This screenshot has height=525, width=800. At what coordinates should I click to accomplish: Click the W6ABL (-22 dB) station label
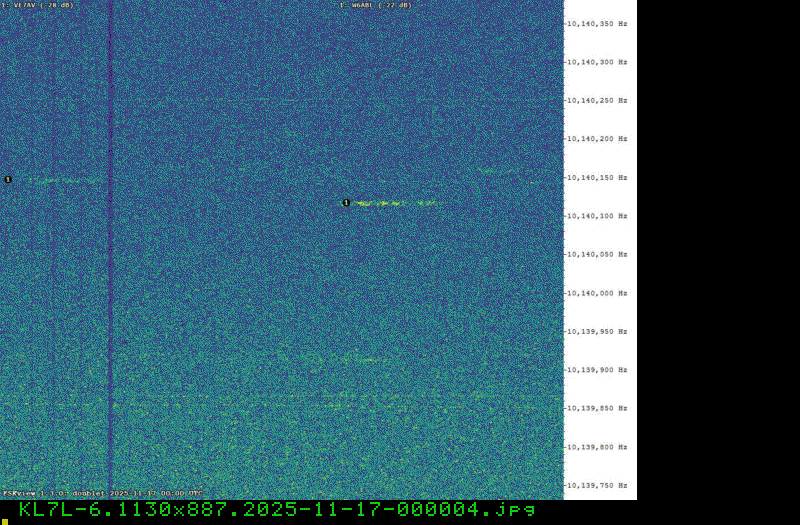[x=376, y=5]
